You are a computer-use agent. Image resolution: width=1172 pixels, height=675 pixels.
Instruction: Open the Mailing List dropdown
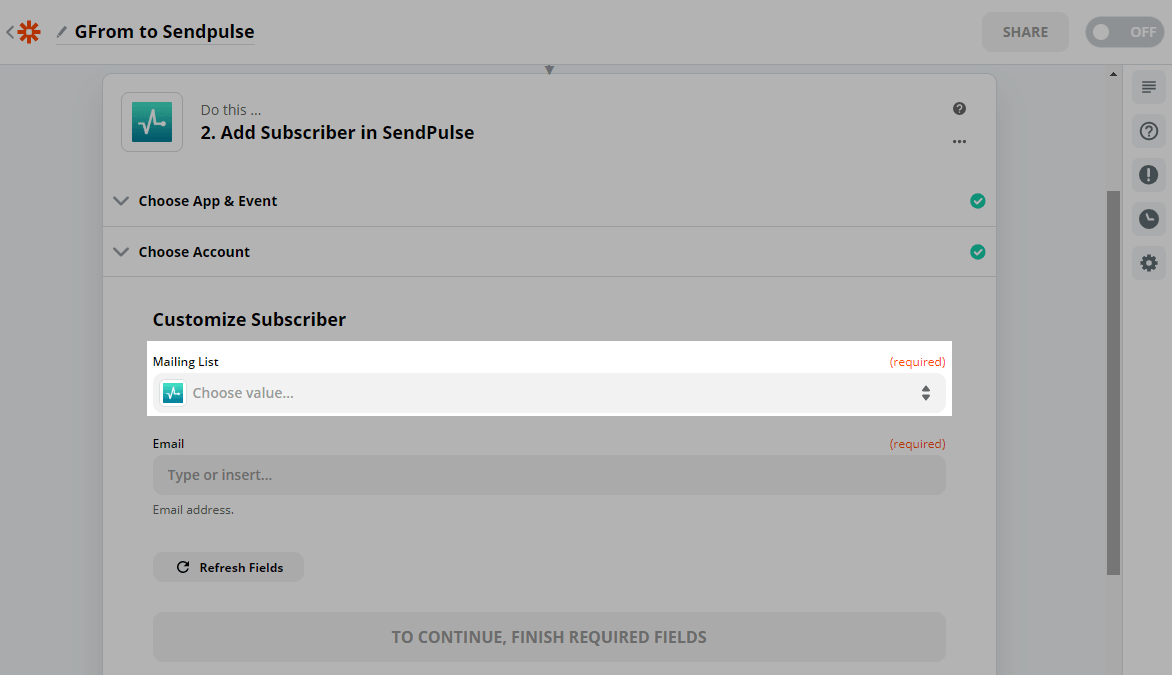pos(549,393)
